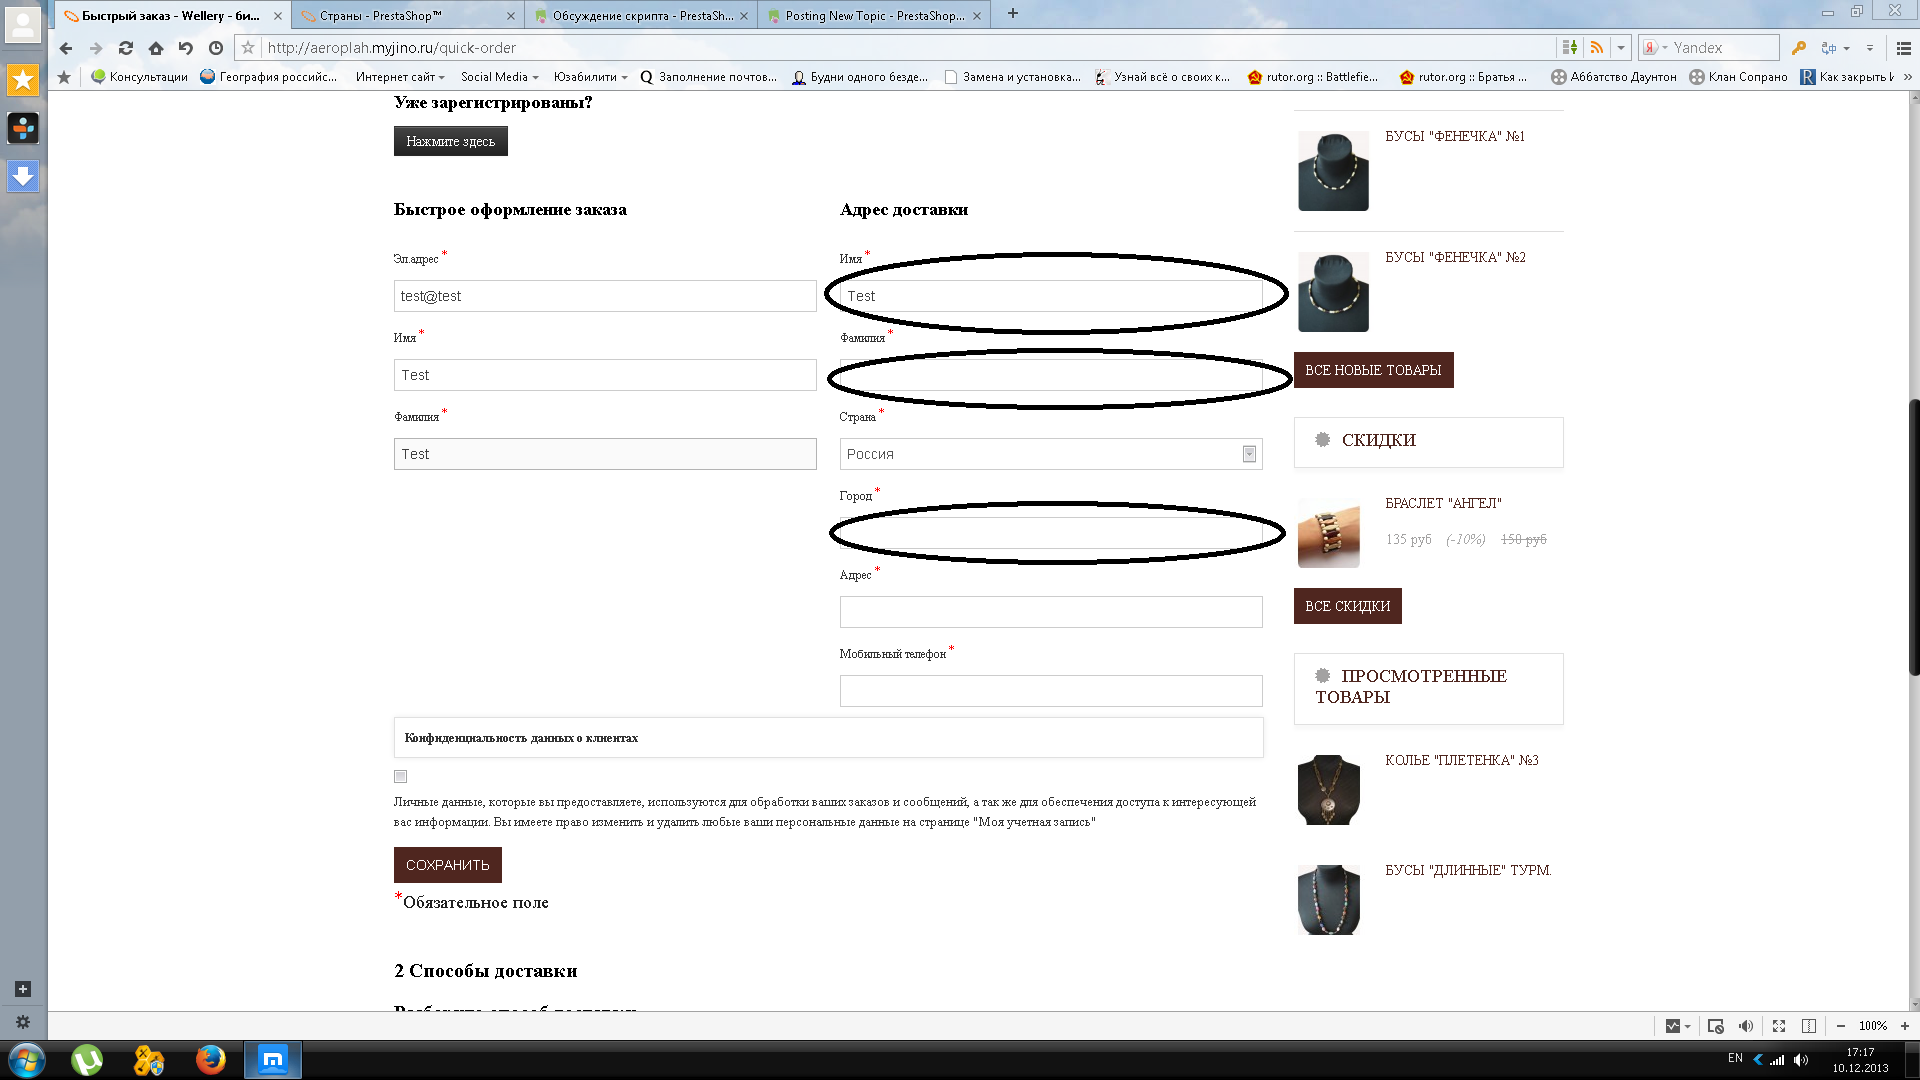Check the privacy agreement checkbox
1920x1080 pixels.
click(401, 777)
